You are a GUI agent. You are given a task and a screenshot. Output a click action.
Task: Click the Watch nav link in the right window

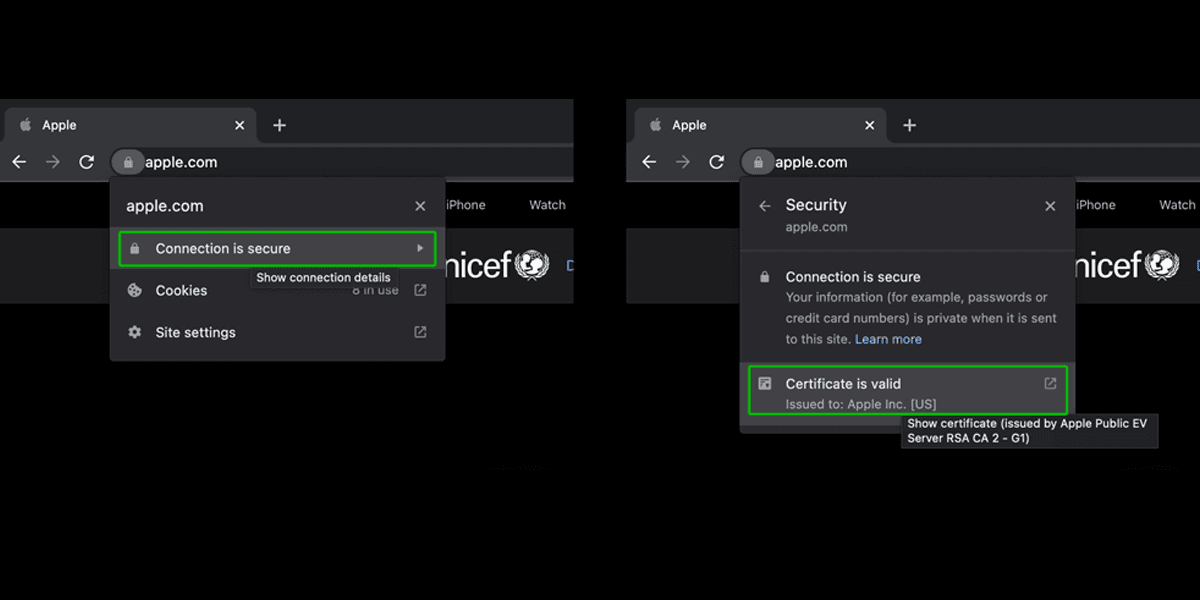(1177, 205)
